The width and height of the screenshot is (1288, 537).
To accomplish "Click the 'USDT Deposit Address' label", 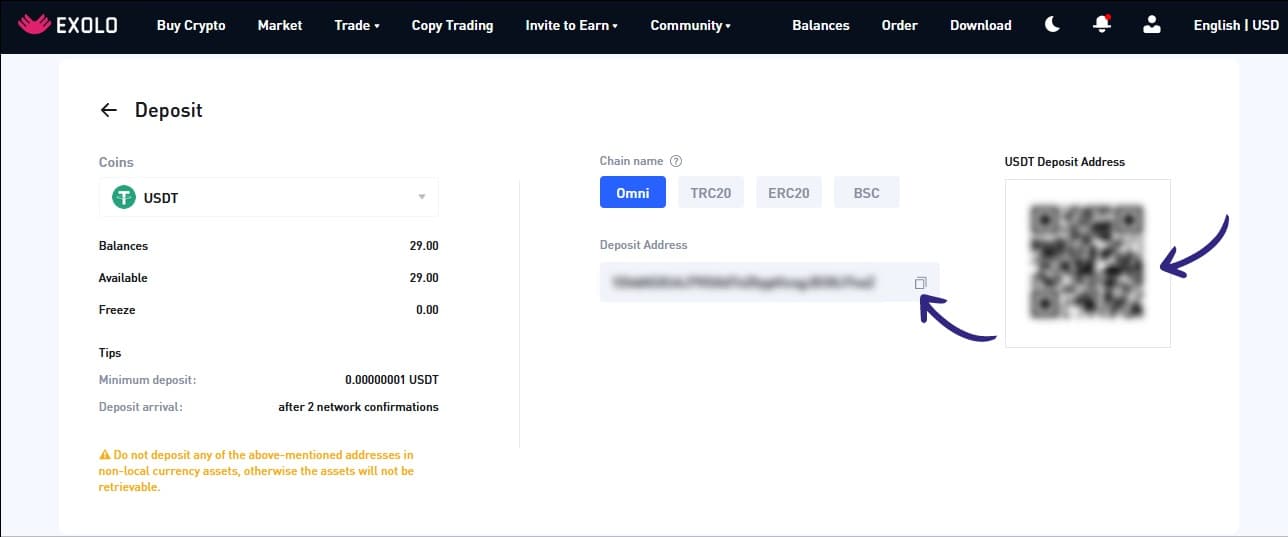I will [1065, 162].
